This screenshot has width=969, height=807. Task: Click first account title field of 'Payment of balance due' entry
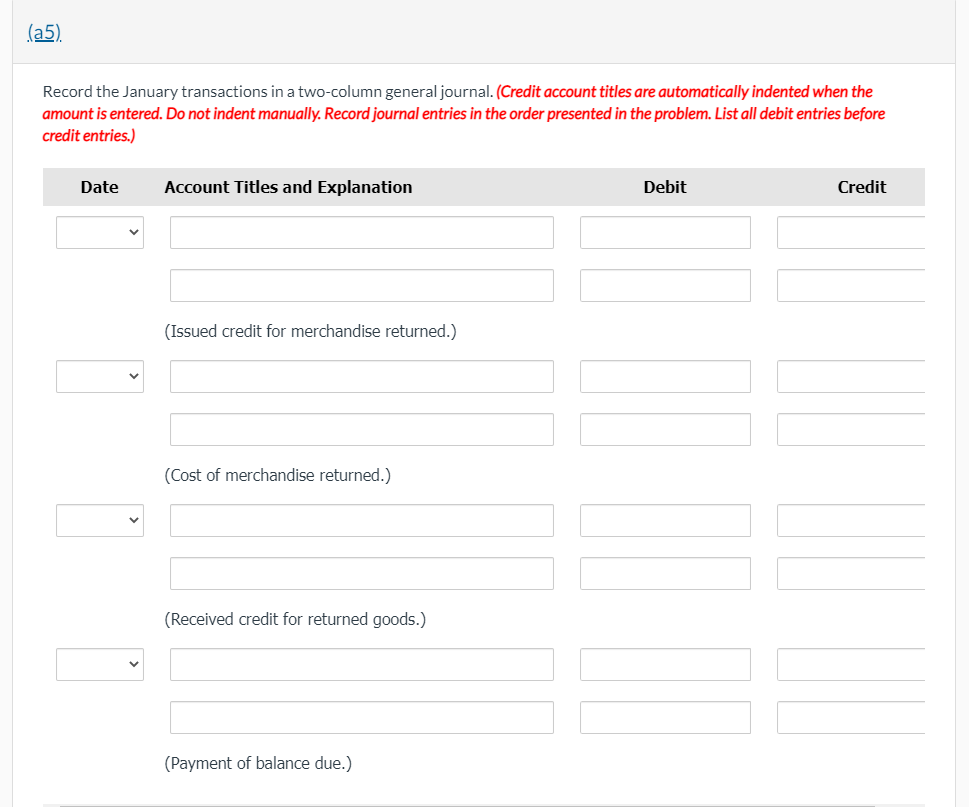click(x=362, y=664)
